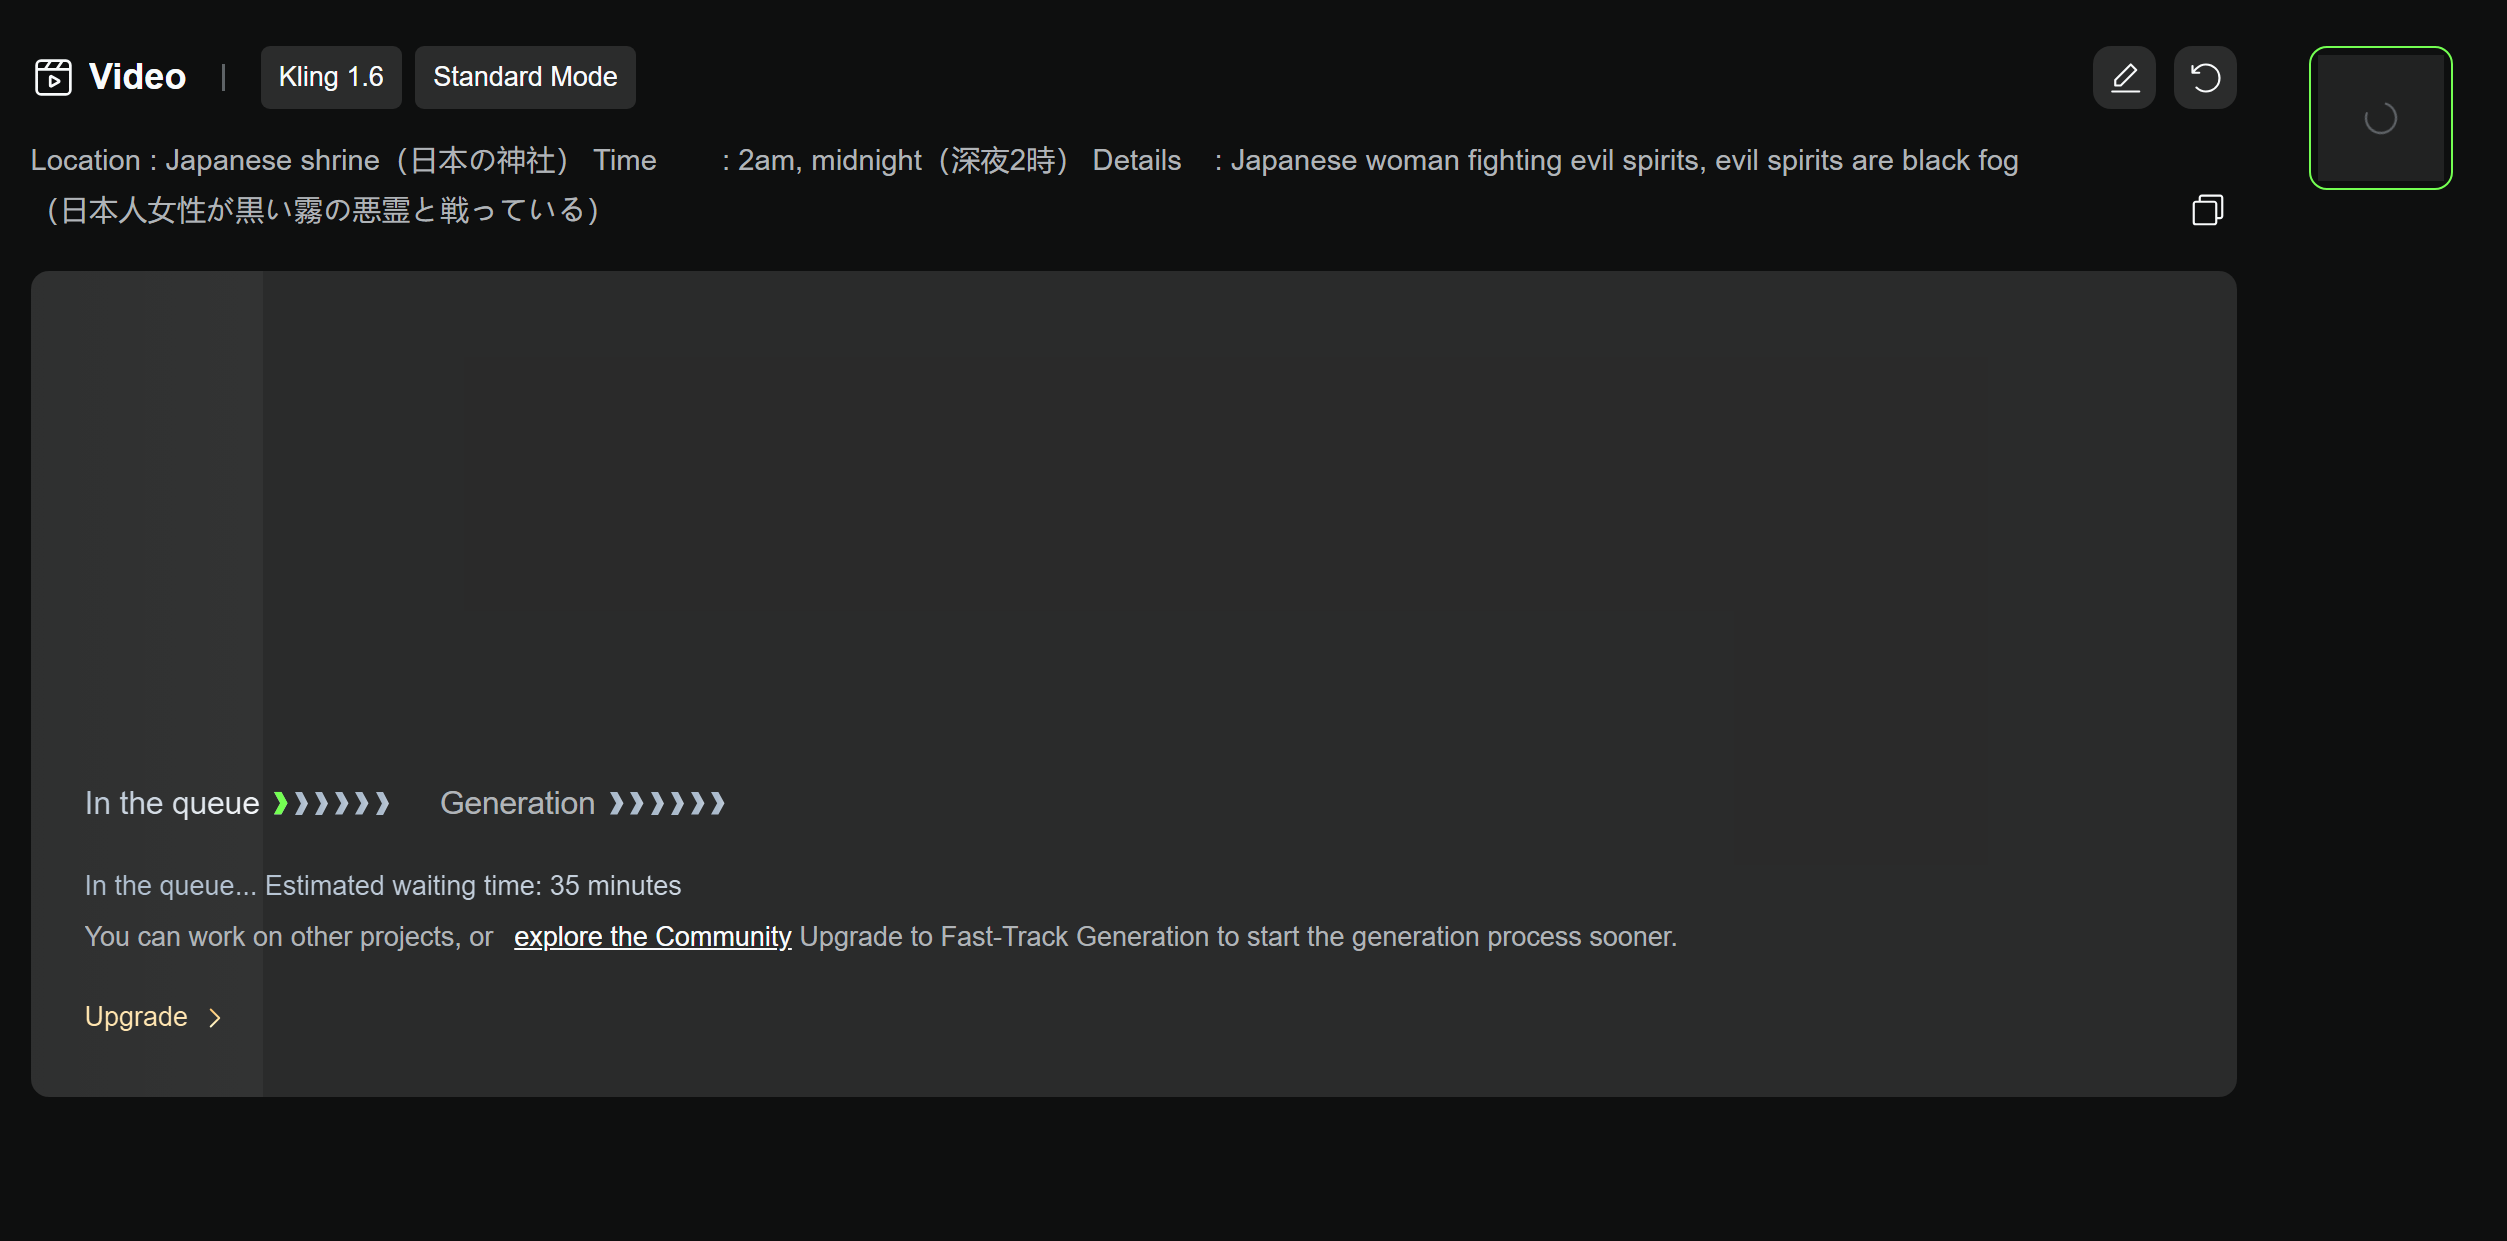The image size is (2507, 1241).
Task: Click the 'In the queue' stage label
Action: tap(172, 803)
